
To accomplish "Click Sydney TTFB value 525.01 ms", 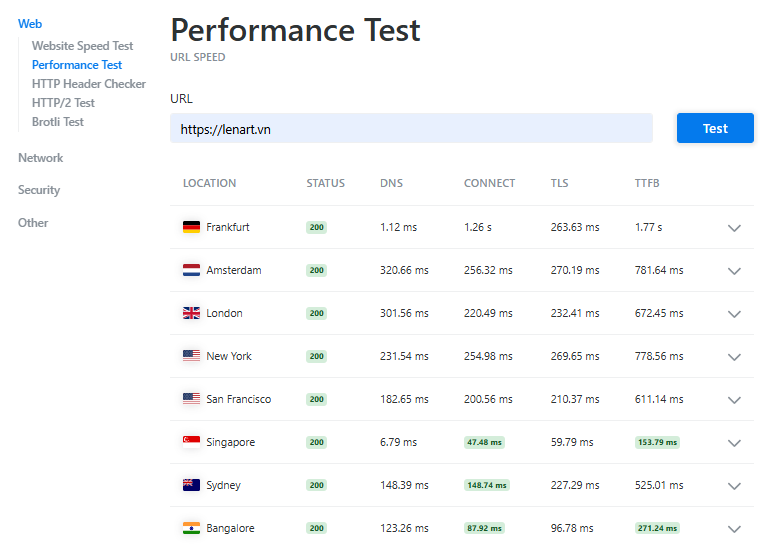I will (x=659, y=485).
